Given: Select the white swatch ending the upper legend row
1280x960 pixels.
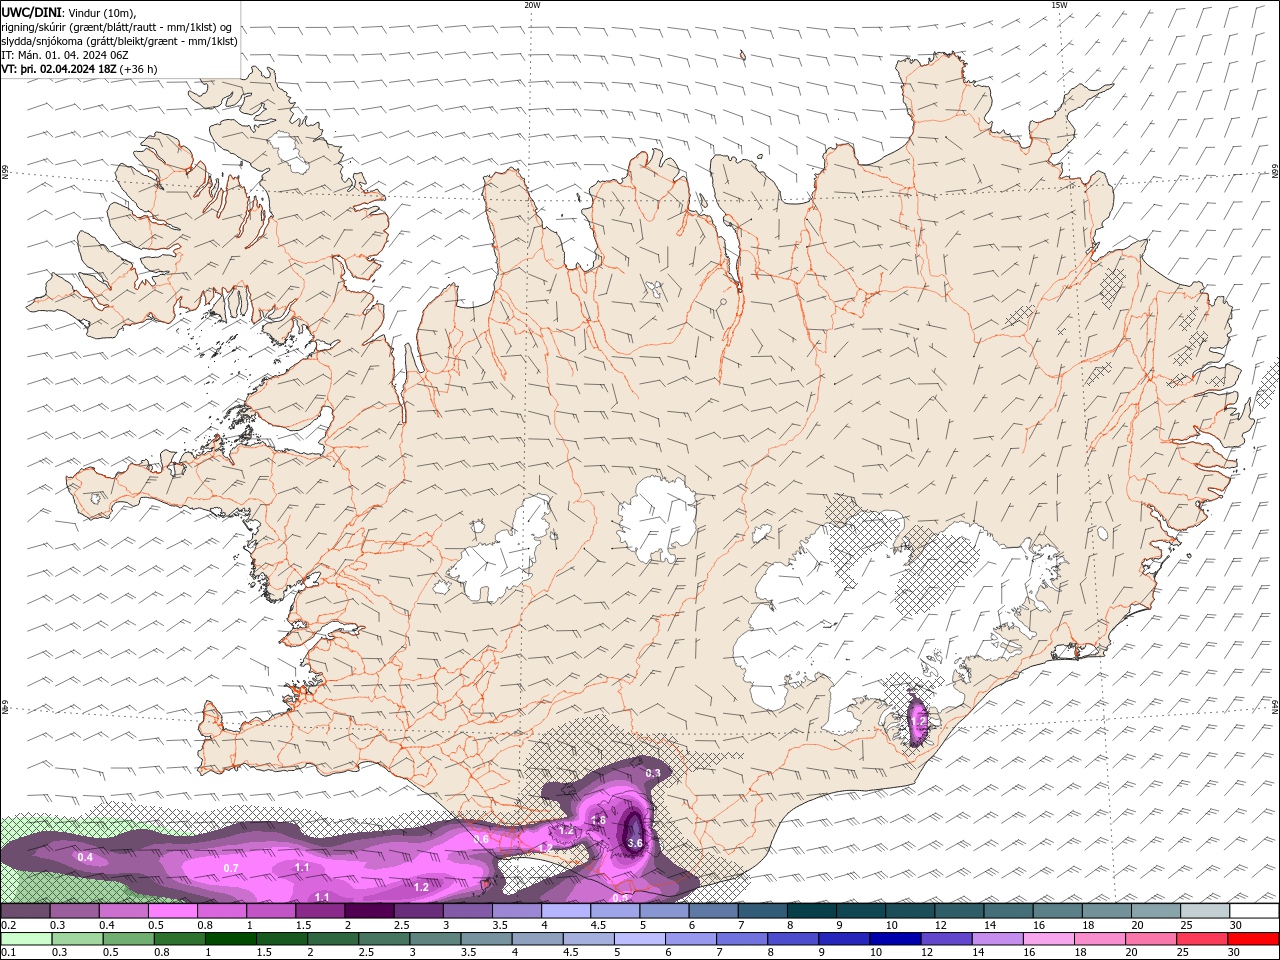Looking at the screenshot, I should coord(1254,911).
